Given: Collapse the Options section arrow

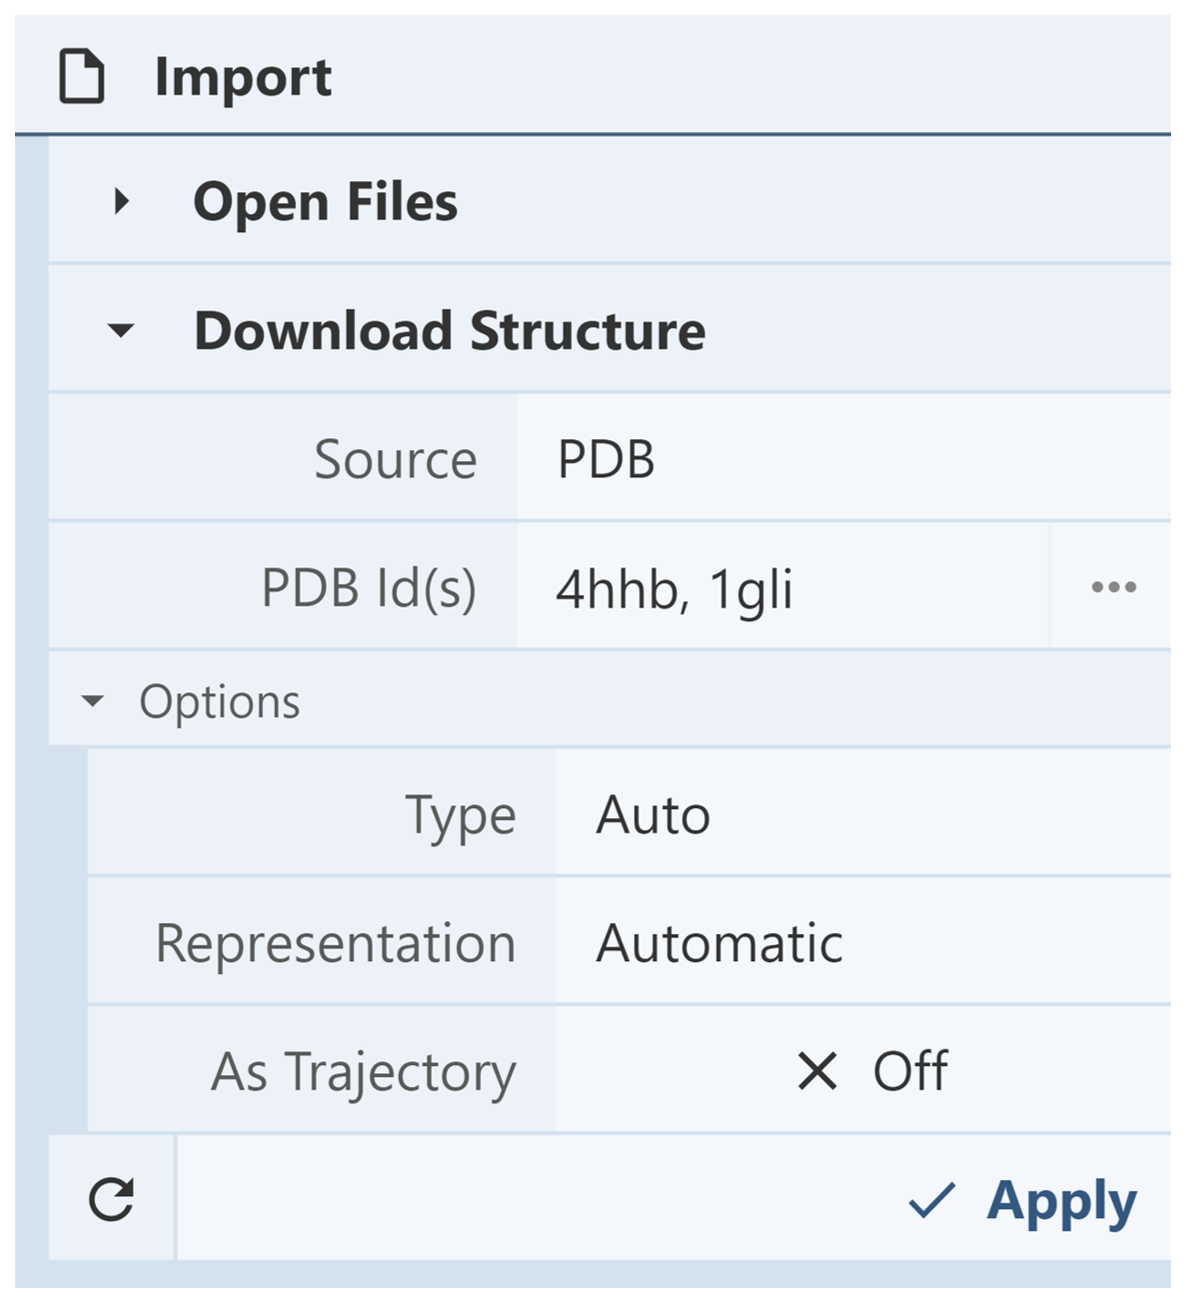Looking at the screenshot, I should pyautogui.click(x=93, y=701).
